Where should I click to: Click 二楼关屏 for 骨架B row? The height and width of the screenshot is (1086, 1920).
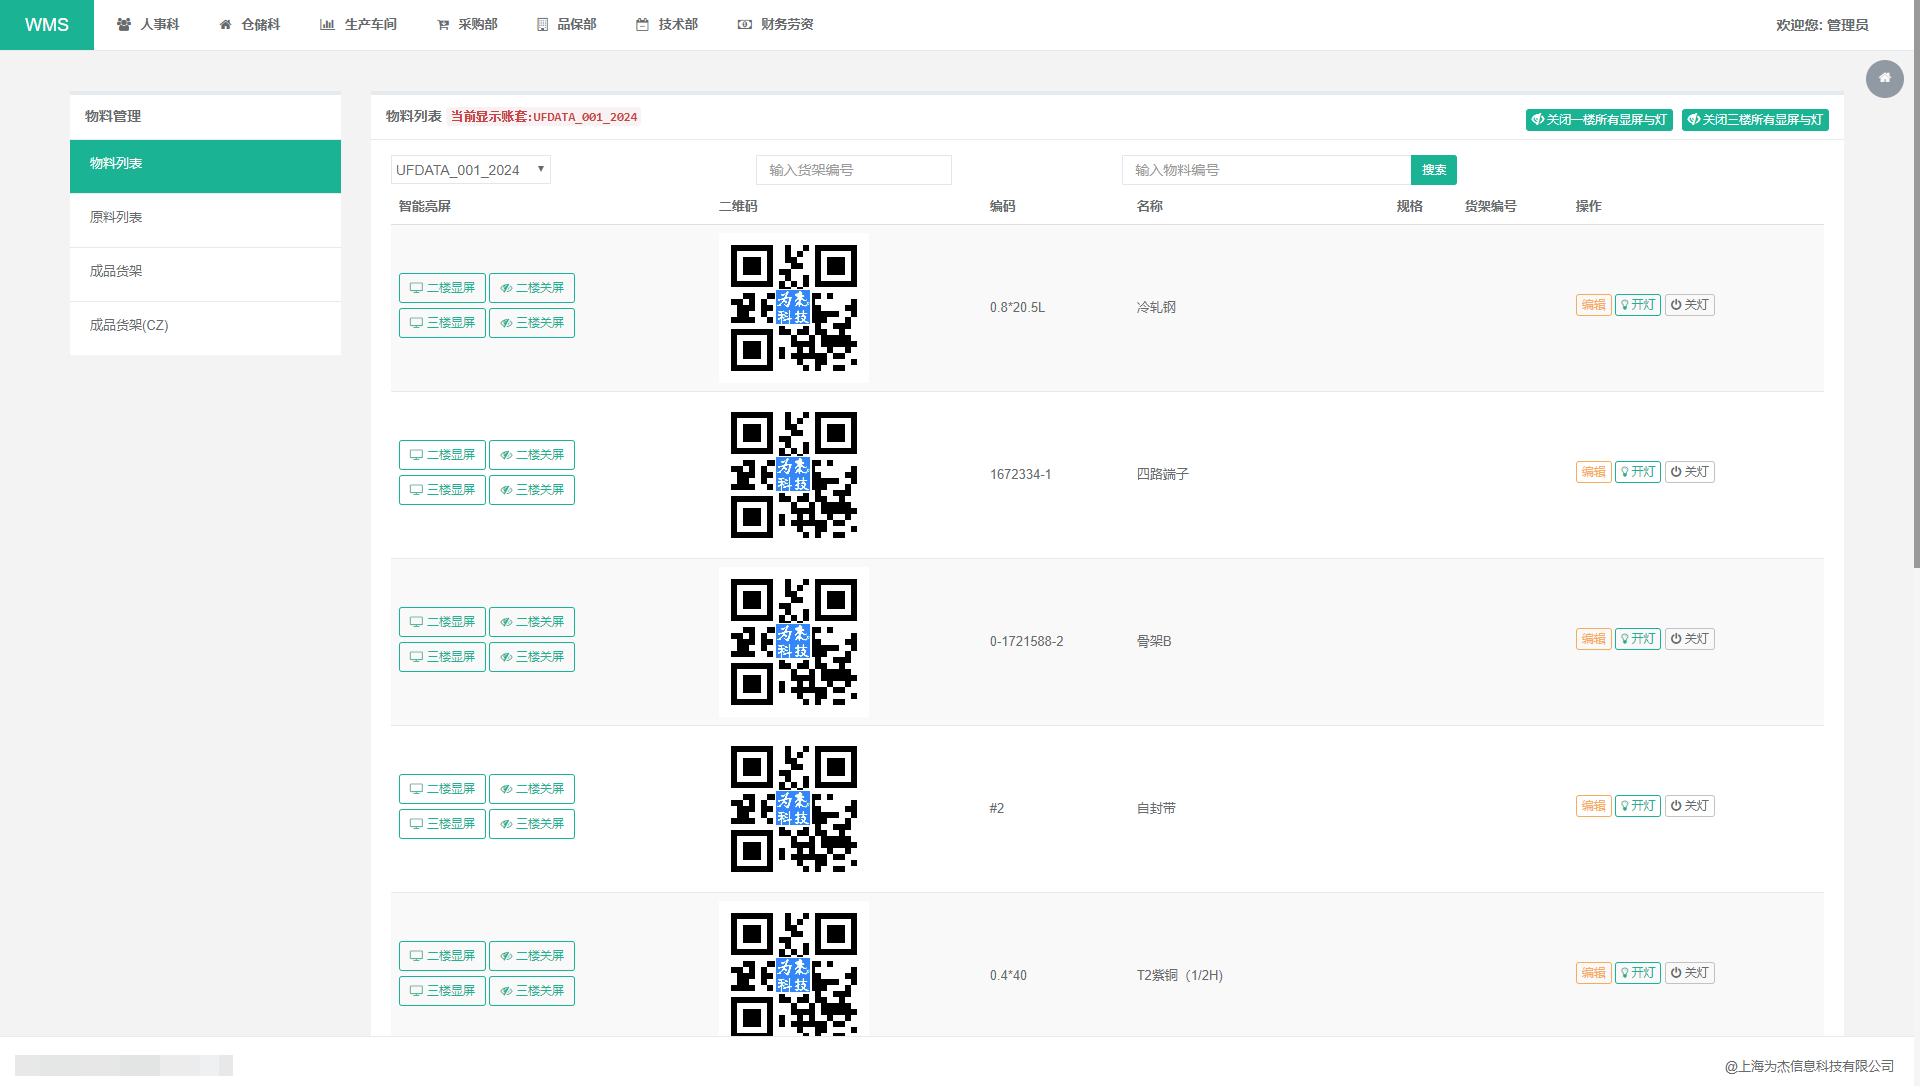pos(532,622)
